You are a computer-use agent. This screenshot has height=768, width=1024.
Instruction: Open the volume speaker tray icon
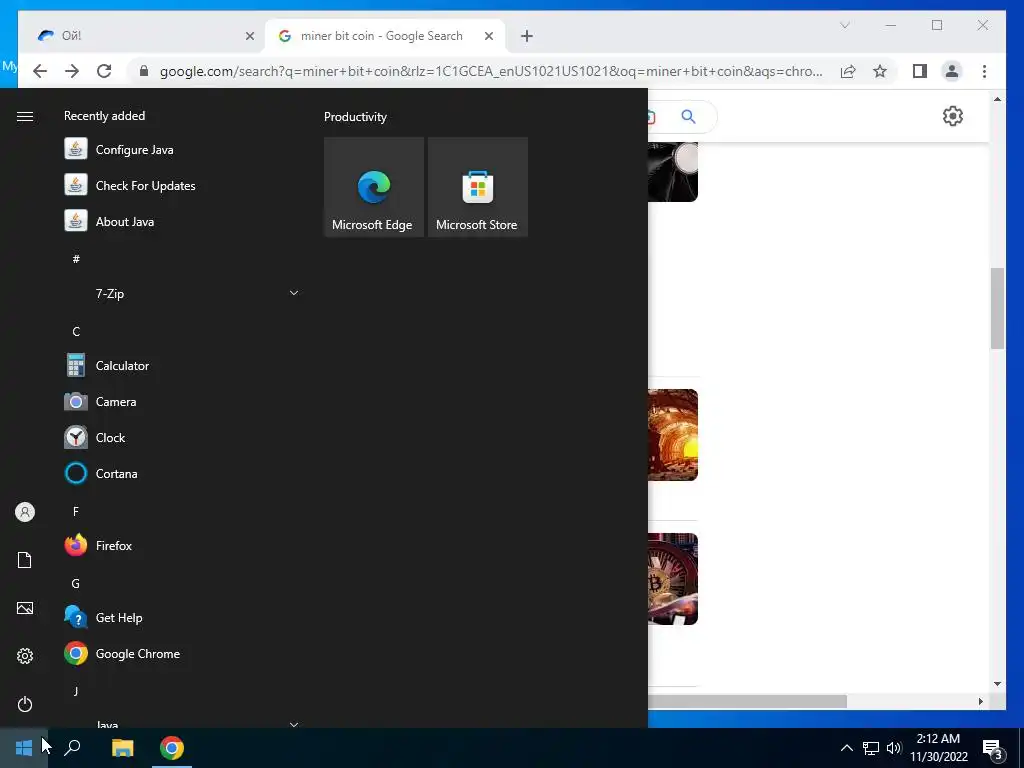click(x=894, y=748)
